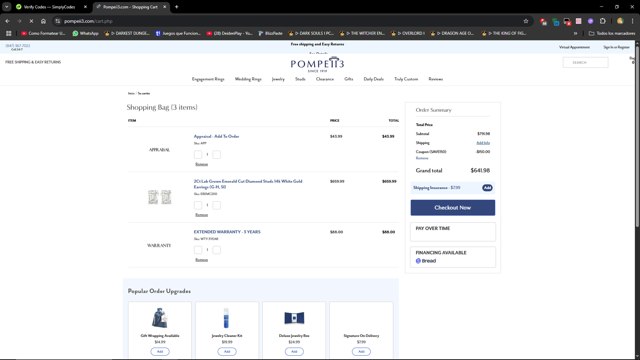This screenshot has height=360, width=640.
Task: Click the Pompeii3 logo
Action: [317, 64]
